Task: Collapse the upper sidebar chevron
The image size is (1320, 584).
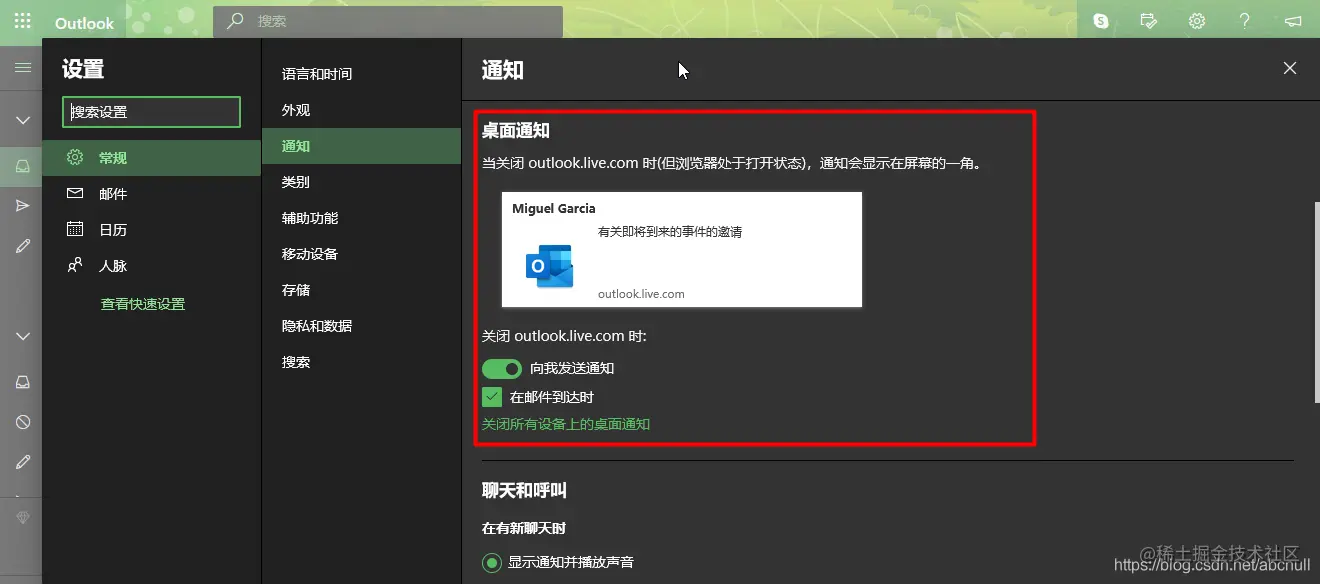Action: [x=22, y=119]
